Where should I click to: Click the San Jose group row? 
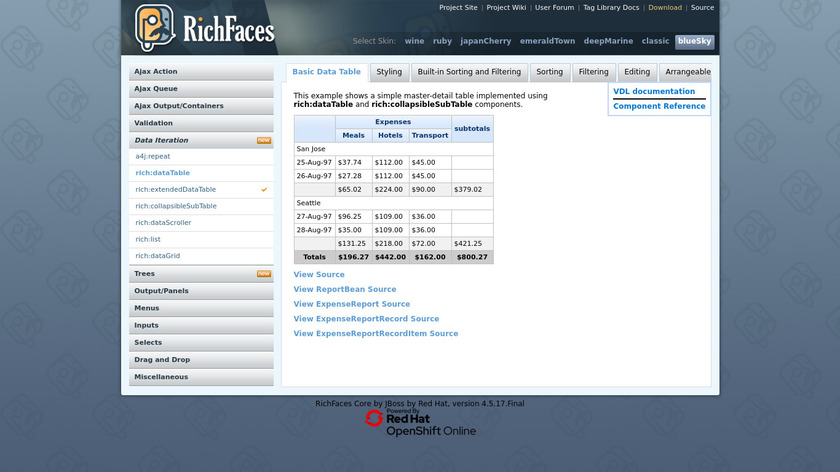(394, 149)
